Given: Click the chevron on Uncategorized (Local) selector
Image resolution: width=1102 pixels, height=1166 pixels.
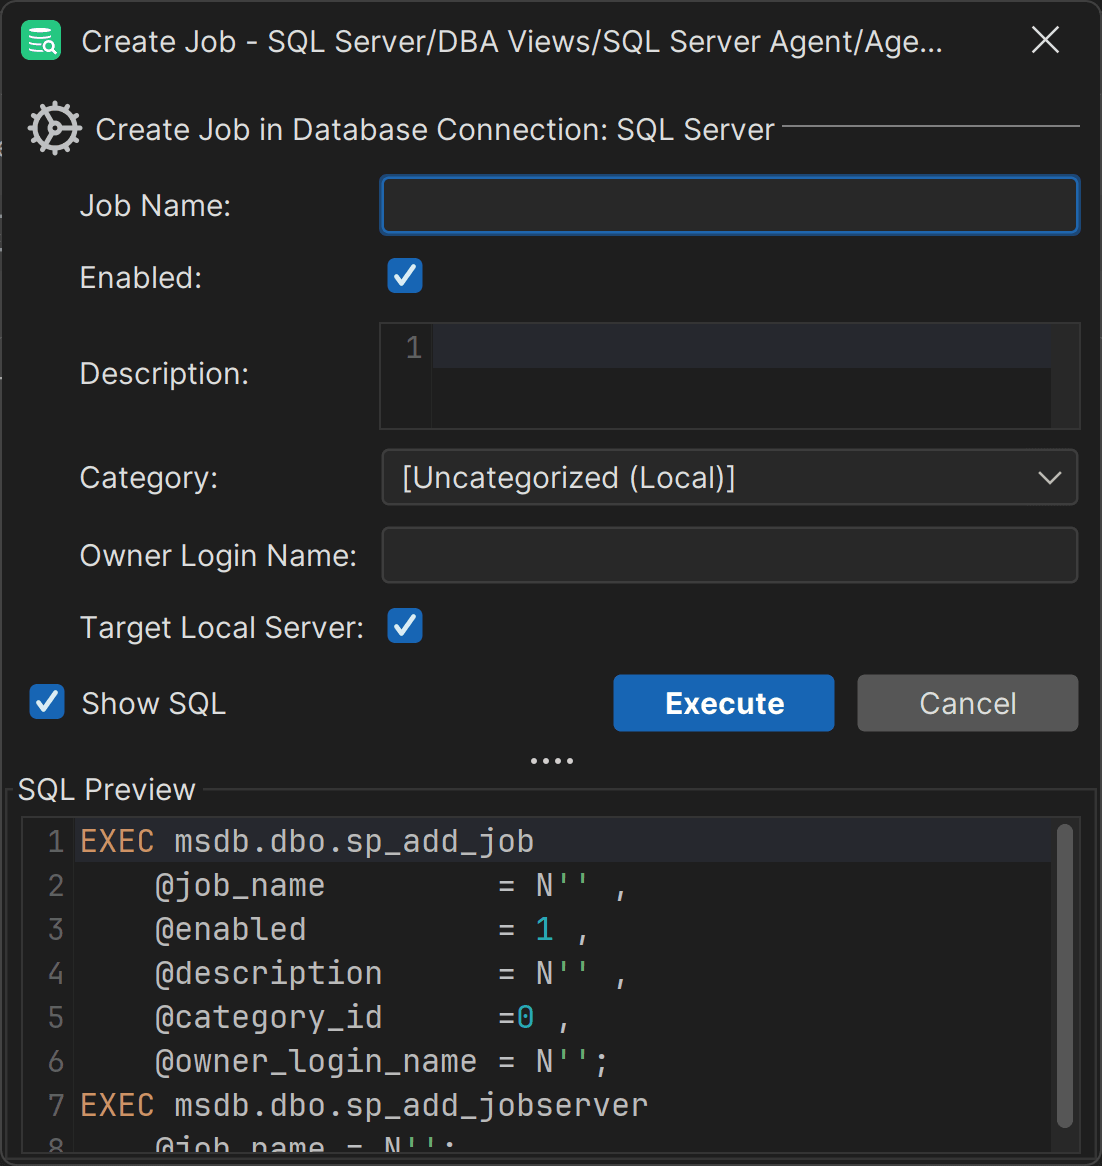Looking at the screenshot, I should [1049, 477].
